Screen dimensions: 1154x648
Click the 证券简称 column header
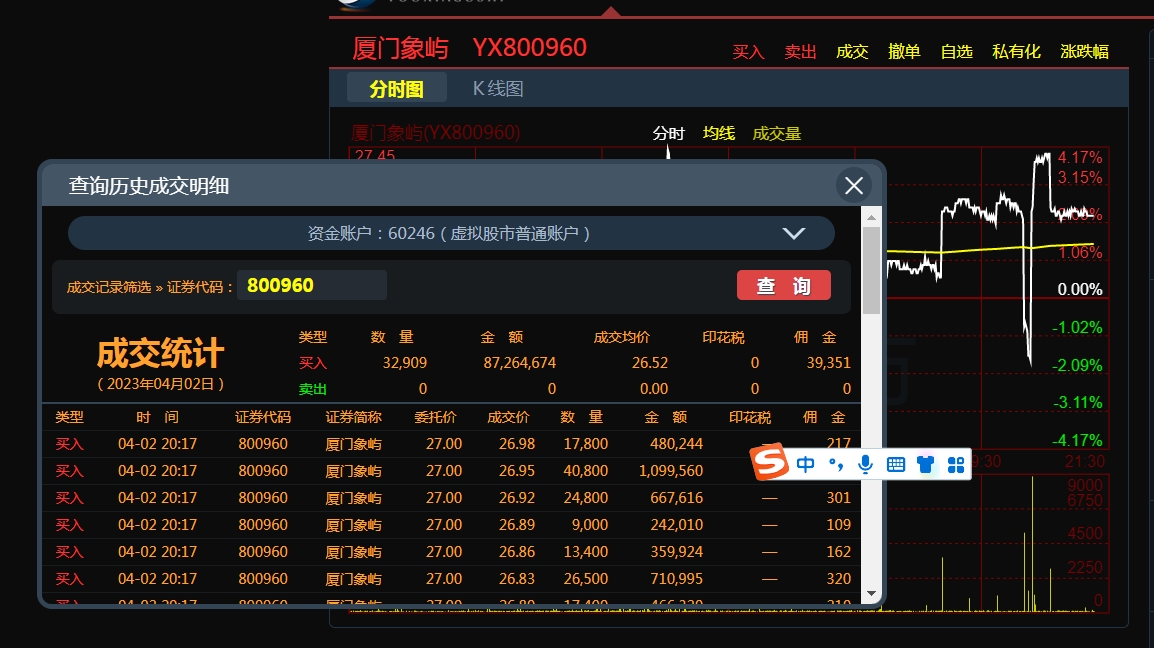pos(353,418)
